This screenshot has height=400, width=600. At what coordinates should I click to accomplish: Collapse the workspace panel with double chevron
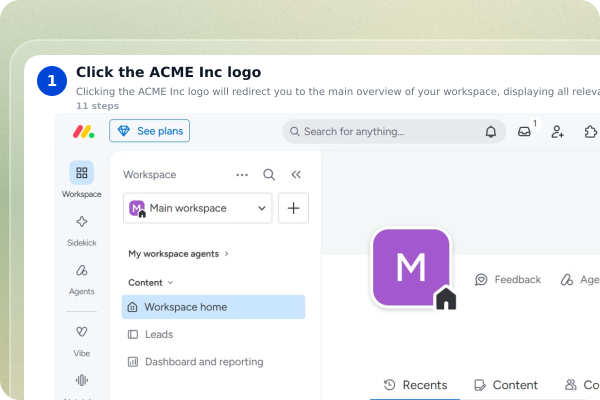click(296, 175)
